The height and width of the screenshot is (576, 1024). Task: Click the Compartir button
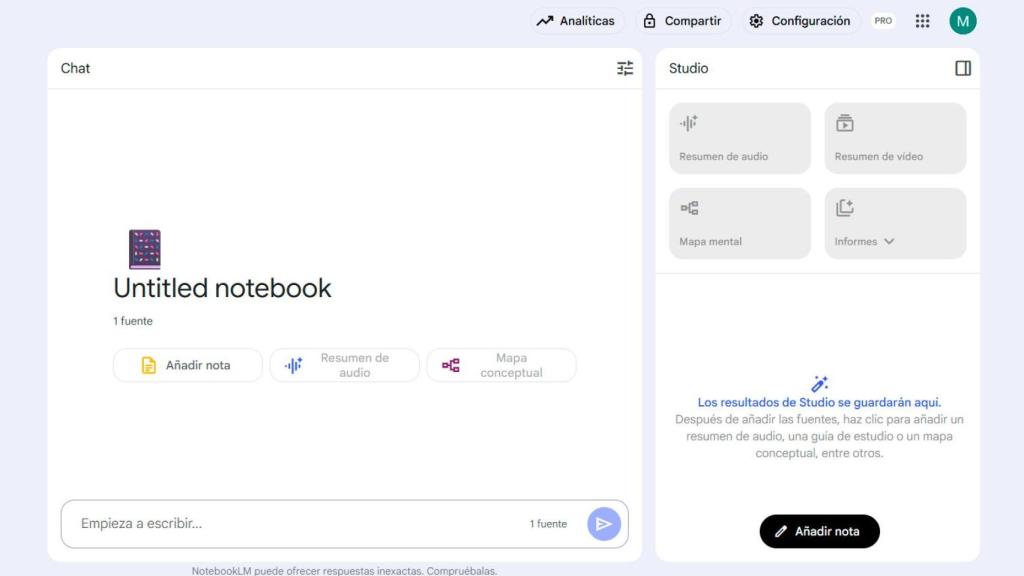tap(684, 19)
